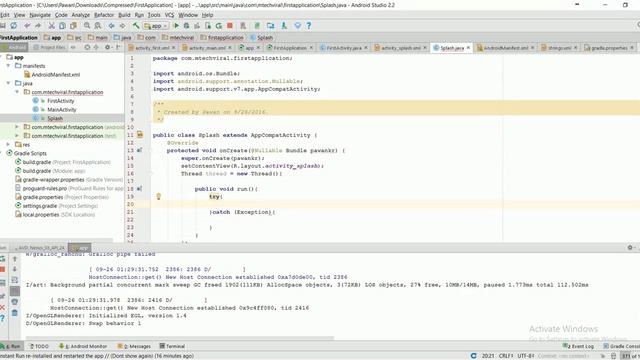Screen dimensions: 640x360
Task: Close the activity_first.xml tab
Action: pos(173,48)
